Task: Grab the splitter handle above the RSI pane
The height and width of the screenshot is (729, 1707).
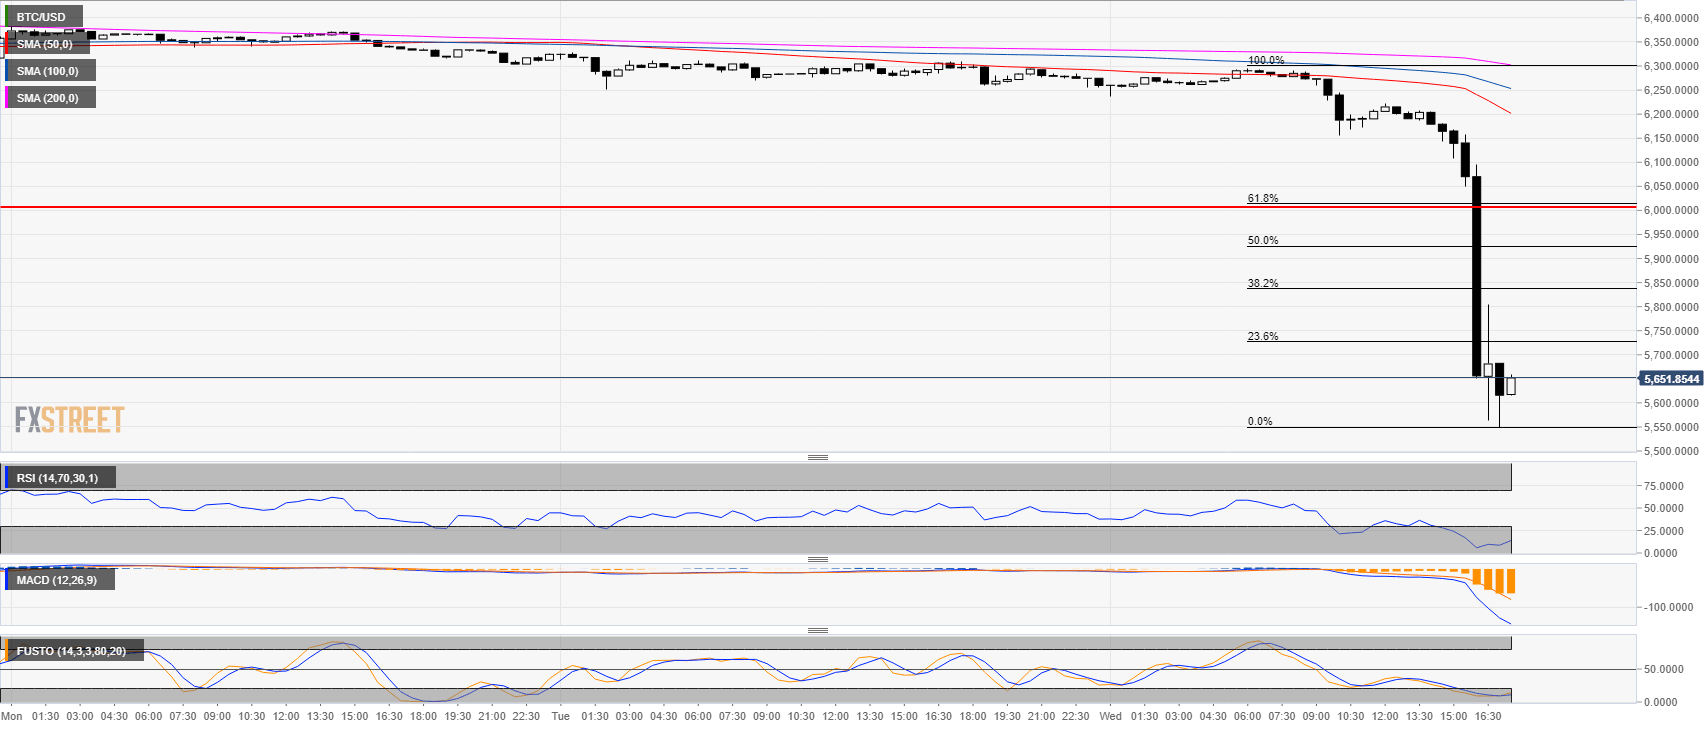Action: click(x=817, y=457)
